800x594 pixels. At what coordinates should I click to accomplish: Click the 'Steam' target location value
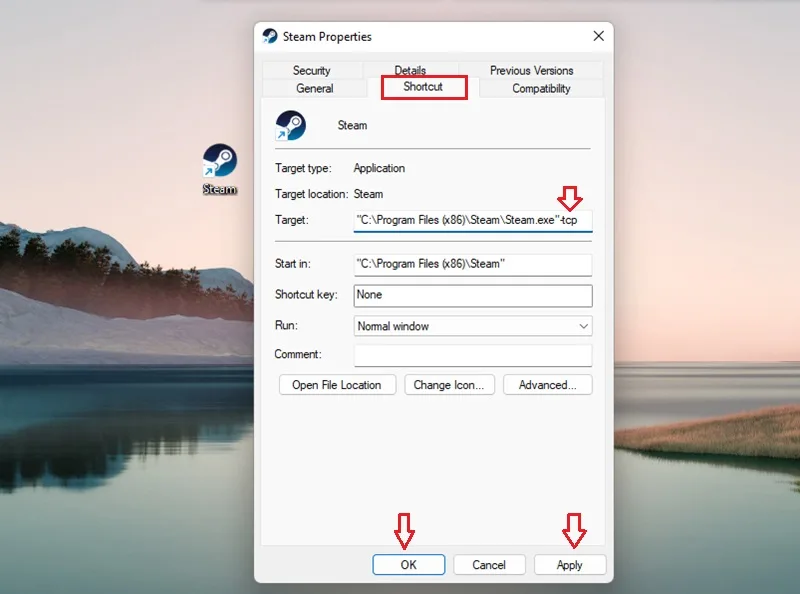(x=368, y=194)
